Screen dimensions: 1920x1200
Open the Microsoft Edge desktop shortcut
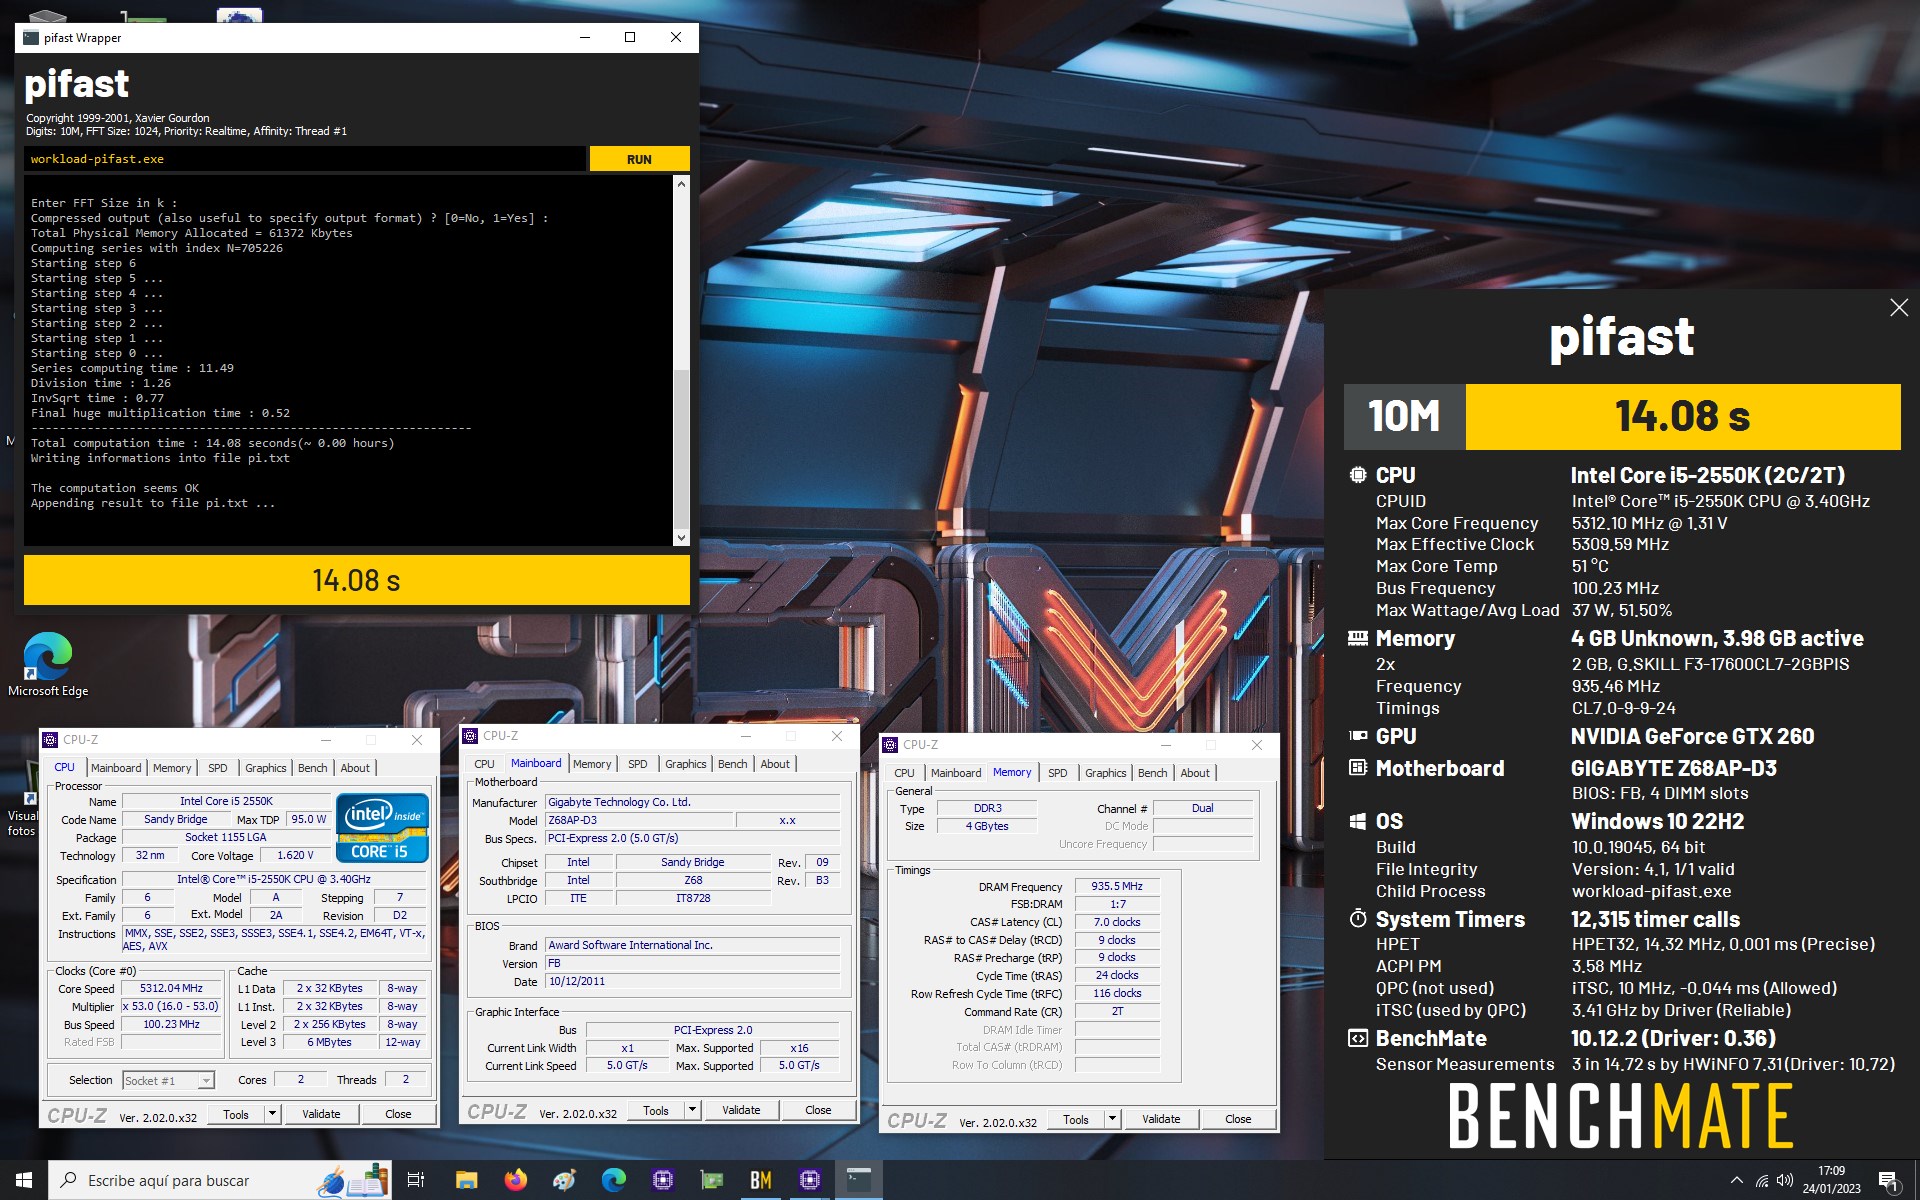[48, 664]
